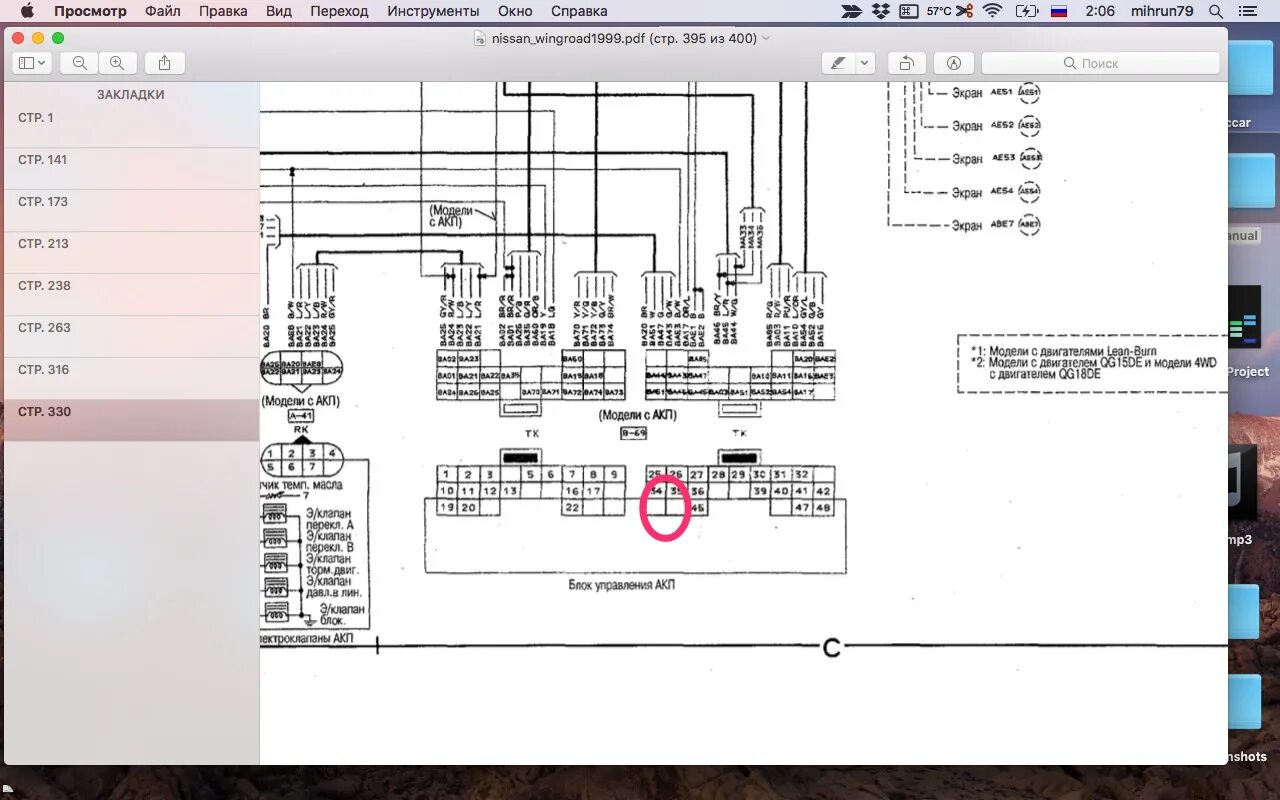
Task: Toggle the markup toolbar button
Action: [x=954, y=63]
